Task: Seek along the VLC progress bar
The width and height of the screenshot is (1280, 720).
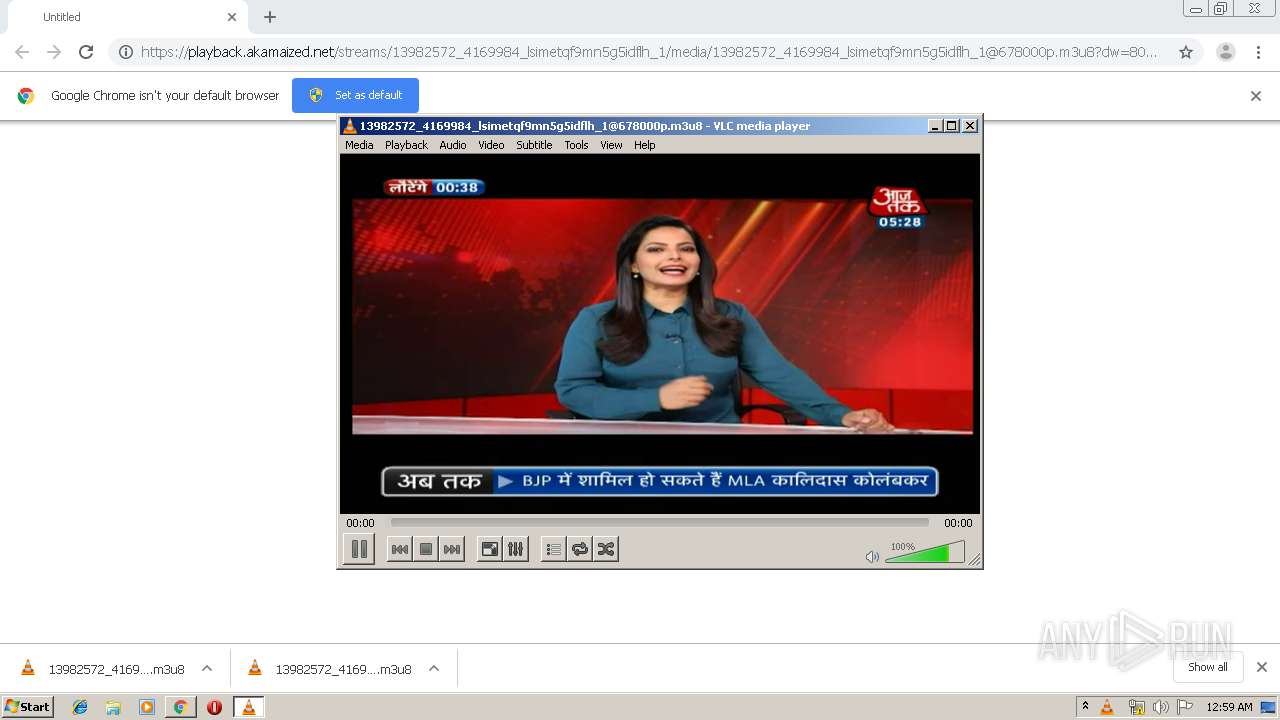Action: click(659, 522)
